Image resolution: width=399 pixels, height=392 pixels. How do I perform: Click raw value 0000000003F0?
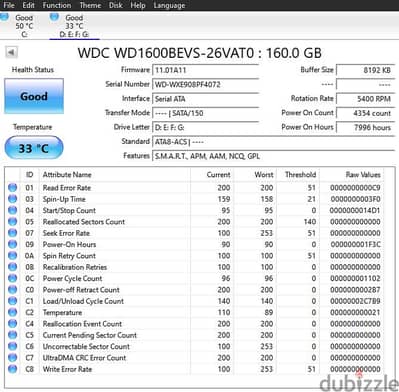(x=355, y=199)
